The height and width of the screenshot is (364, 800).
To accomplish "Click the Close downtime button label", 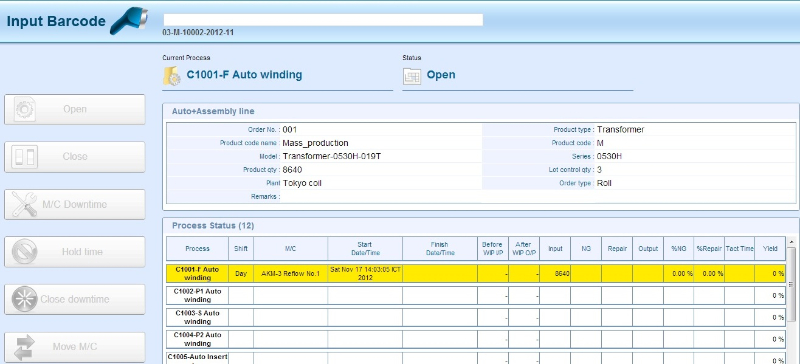I will pyautogui.click(x=75, y=299).
